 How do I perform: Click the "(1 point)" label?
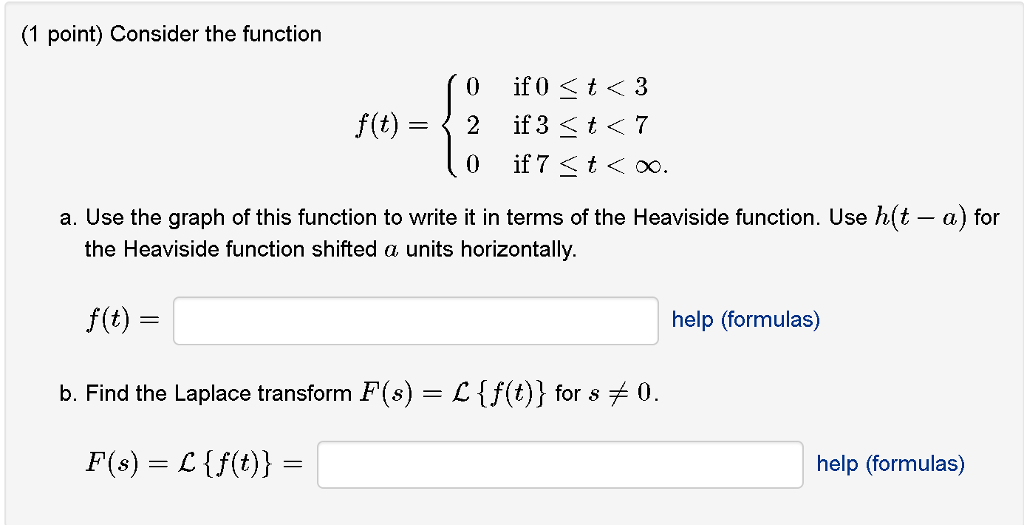[x=63, y=35]
